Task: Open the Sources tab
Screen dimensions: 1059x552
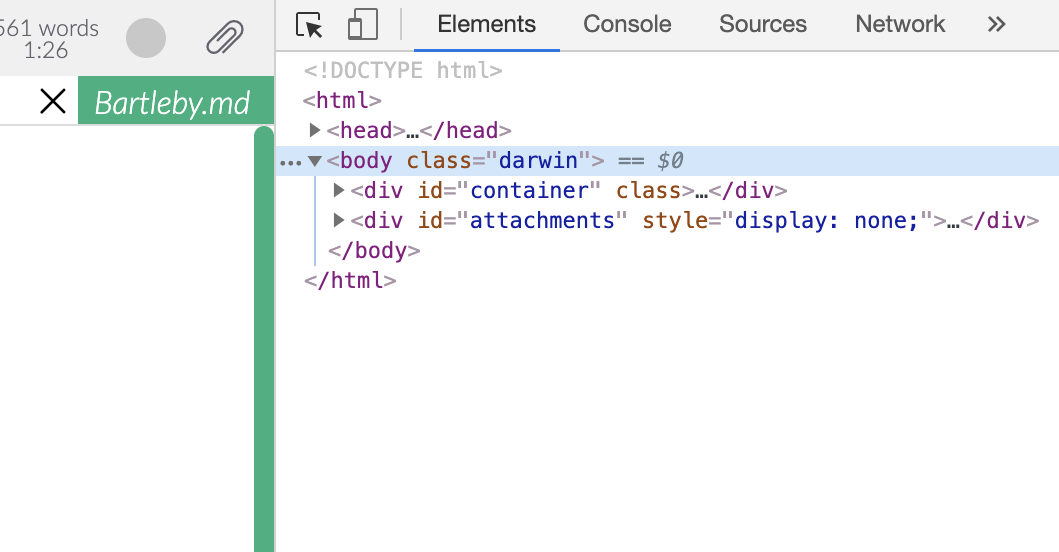Action: tap(762, 25)
